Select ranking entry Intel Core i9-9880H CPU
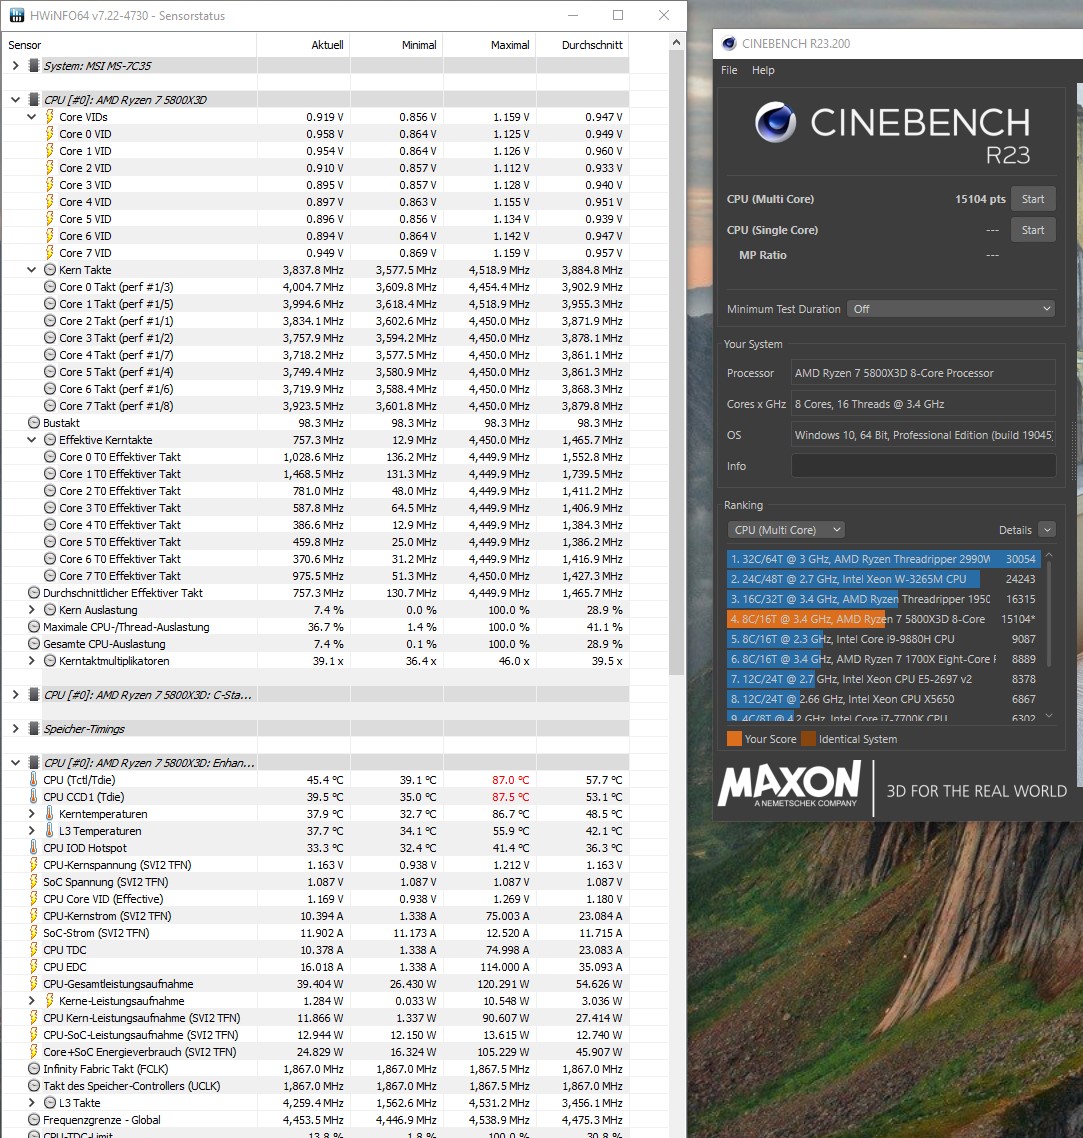Screen dimensions: 1083x1138 [883, 639]
